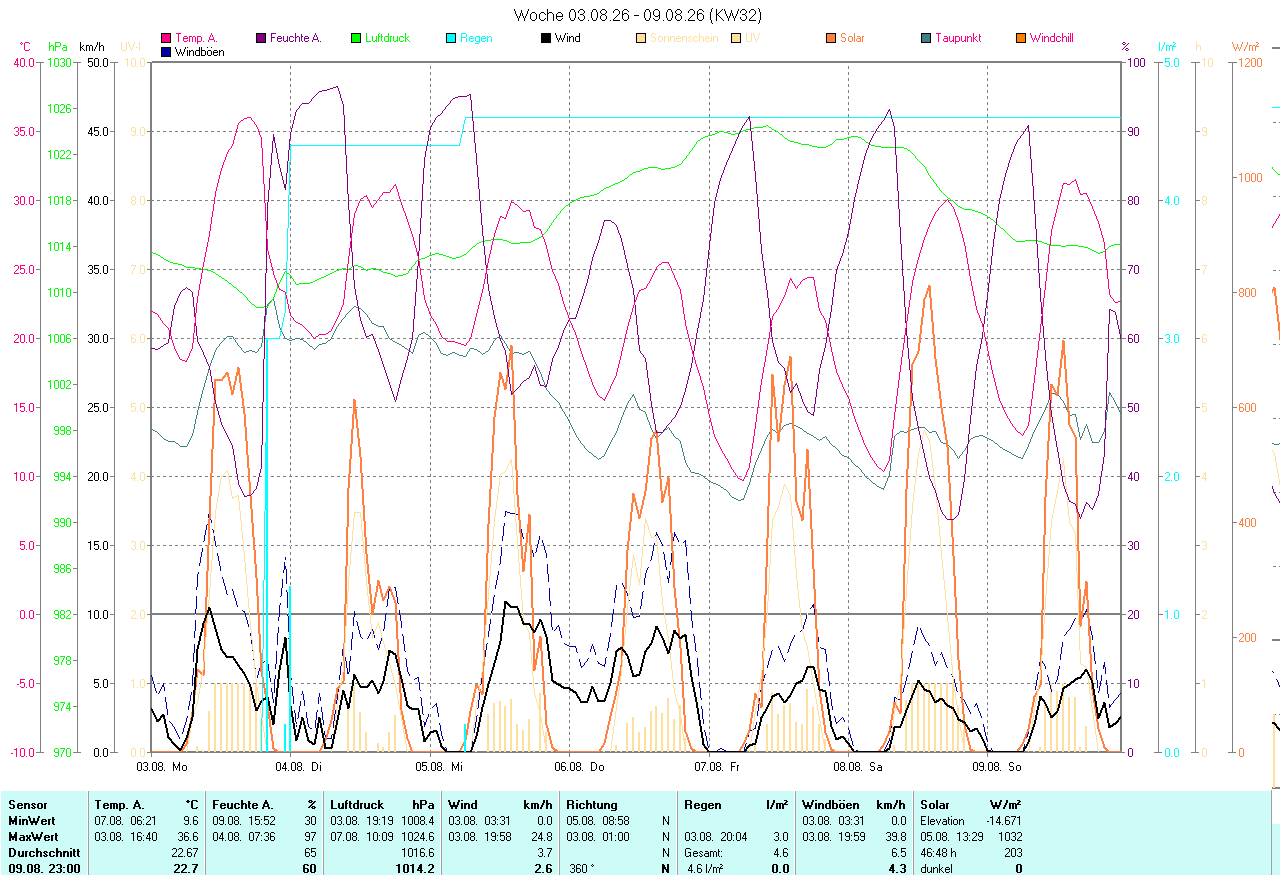Click maximum pressure value "1024.6"
This screenshot has width=1280, height=875.
pyautogui.click(x=418, y=837)
